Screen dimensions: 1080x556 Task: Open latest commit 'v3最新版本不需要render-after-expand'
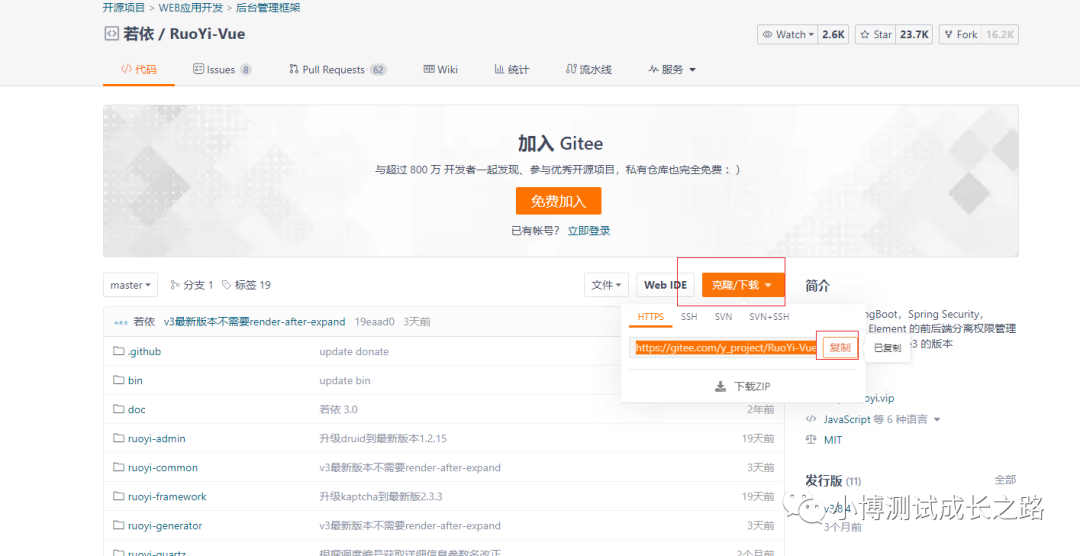pyautogui.click(x=254, y=322)
